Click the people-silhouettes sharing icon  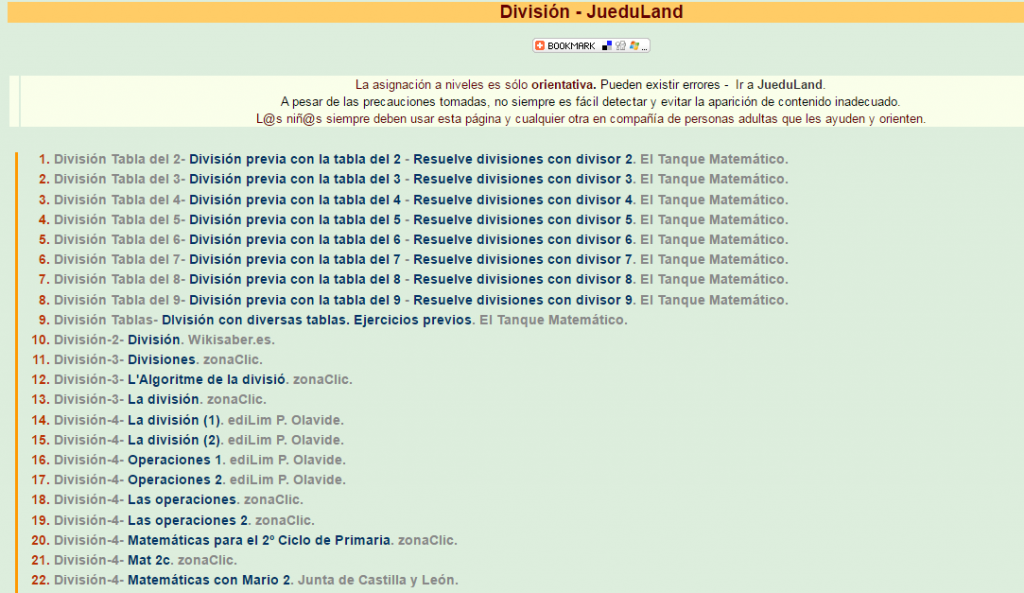point(621,45)
